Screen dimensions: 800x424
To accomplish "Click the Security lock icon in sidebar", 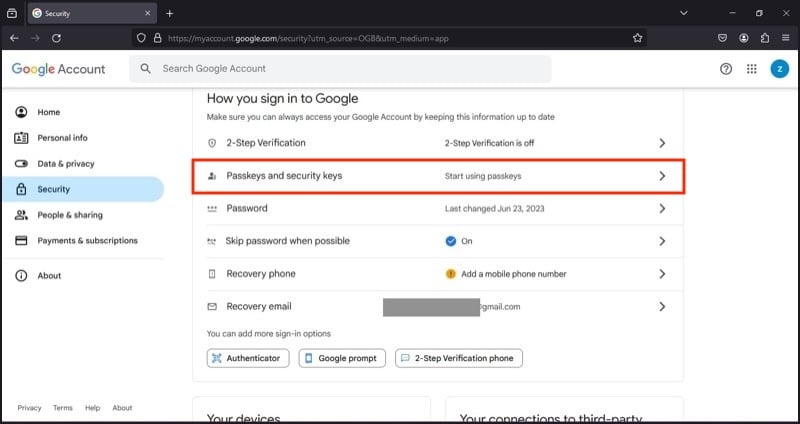I will pyautogui.click(x=21, y=189).
